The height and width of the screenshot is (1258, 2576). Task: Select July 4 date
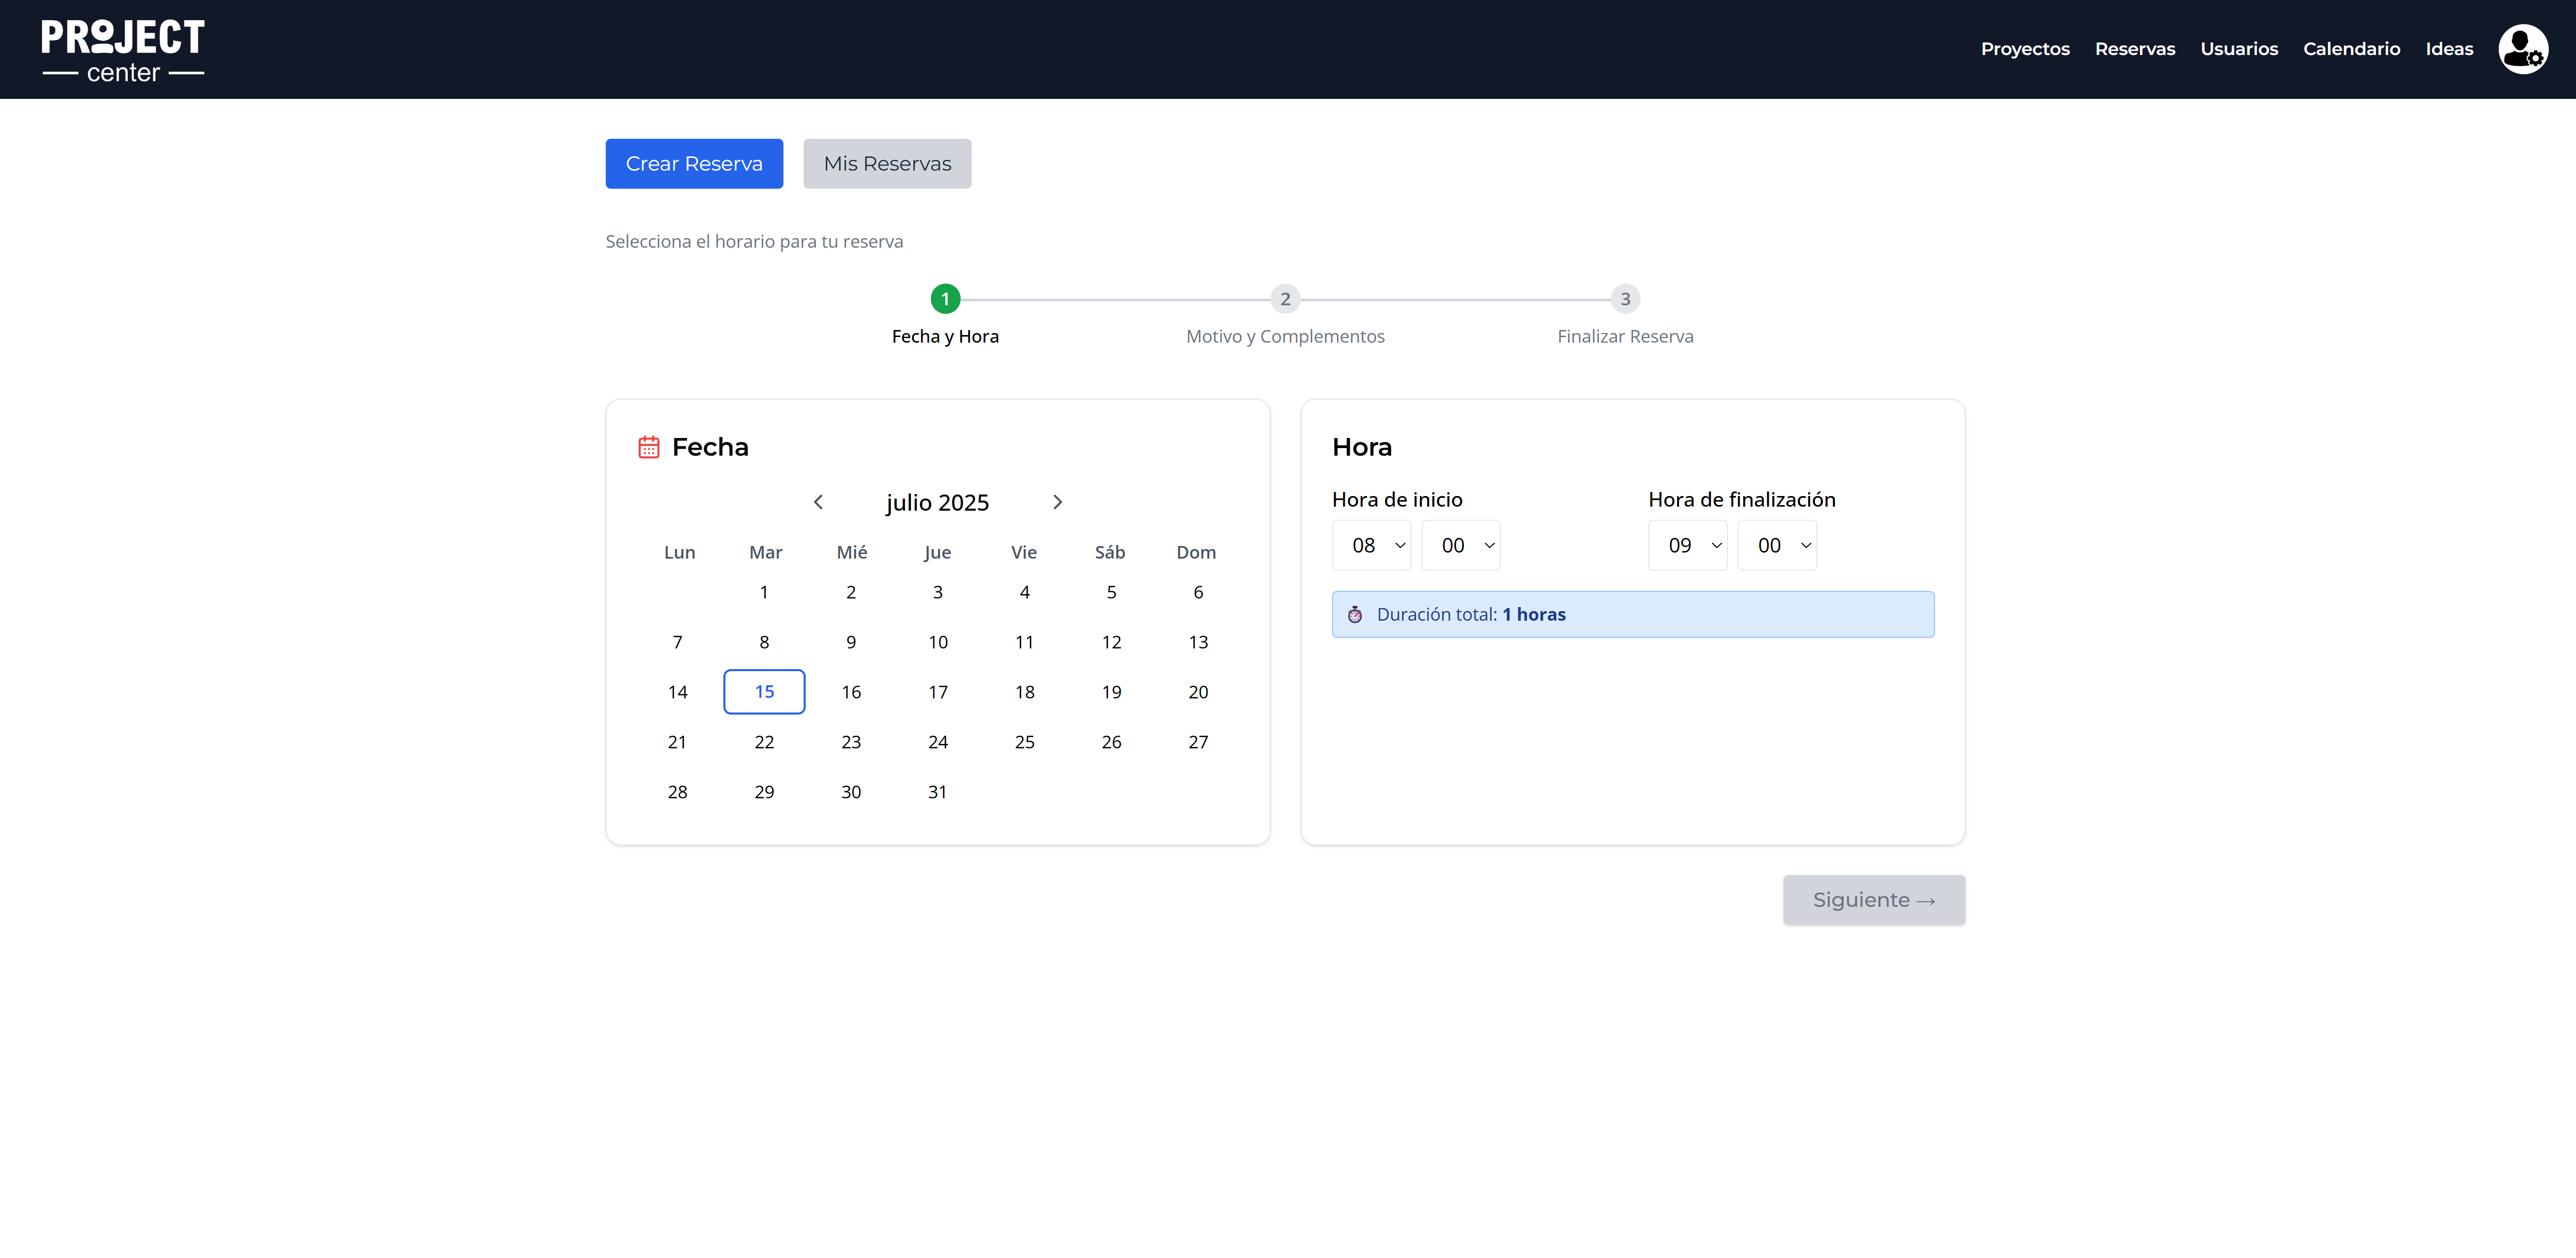[x=1025, y=592]
